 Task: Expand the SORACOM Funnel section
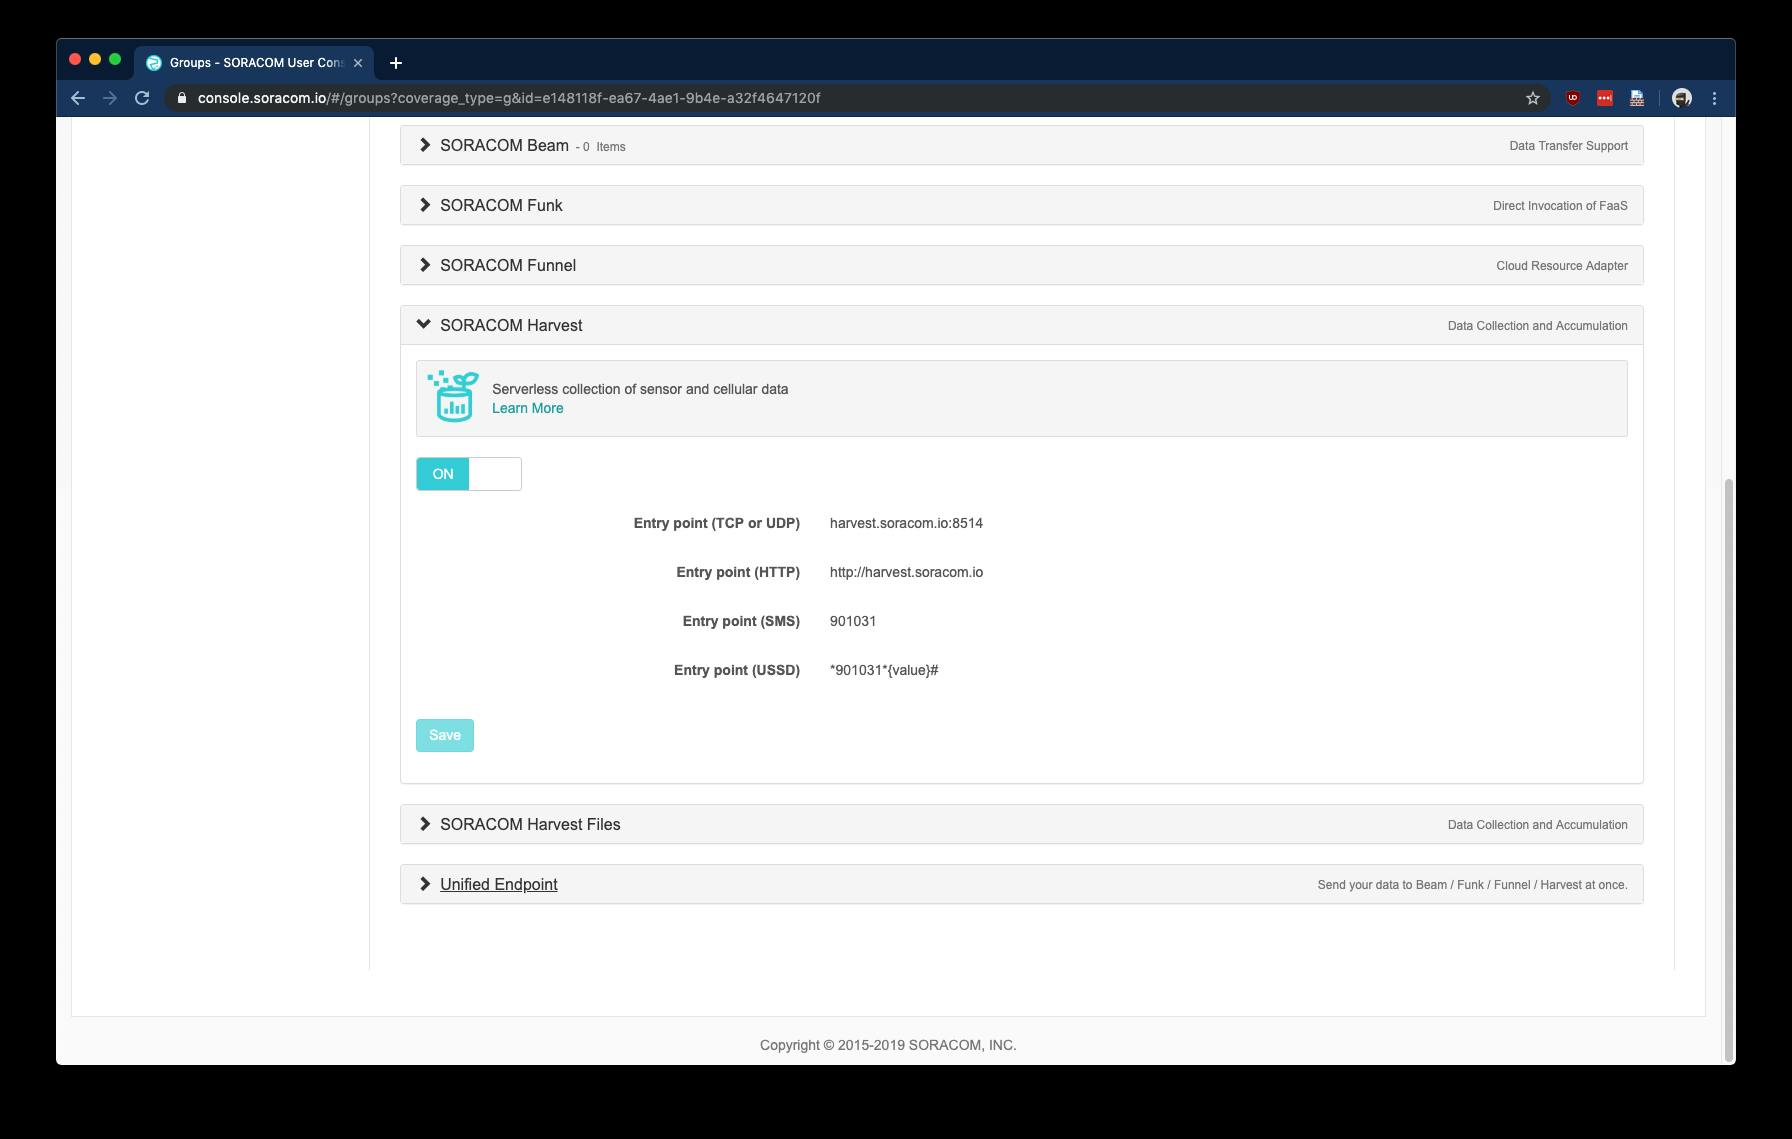507,266
